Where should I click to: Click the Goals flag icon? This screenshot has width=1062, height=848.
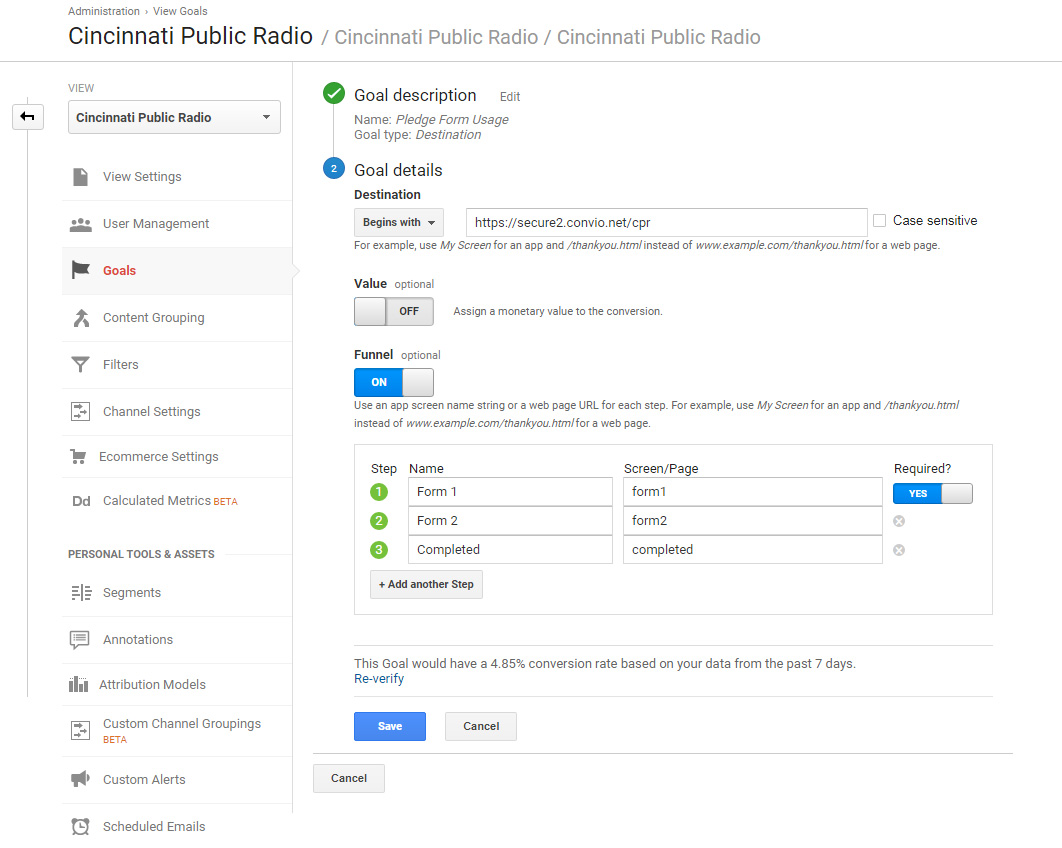[x=81, y=270]
